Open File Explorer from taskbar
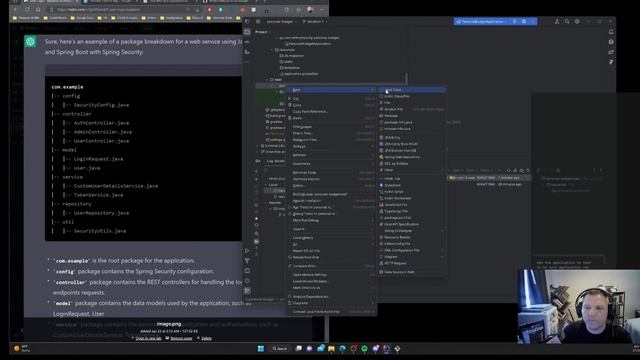640x360 pixels. (331, 349)
